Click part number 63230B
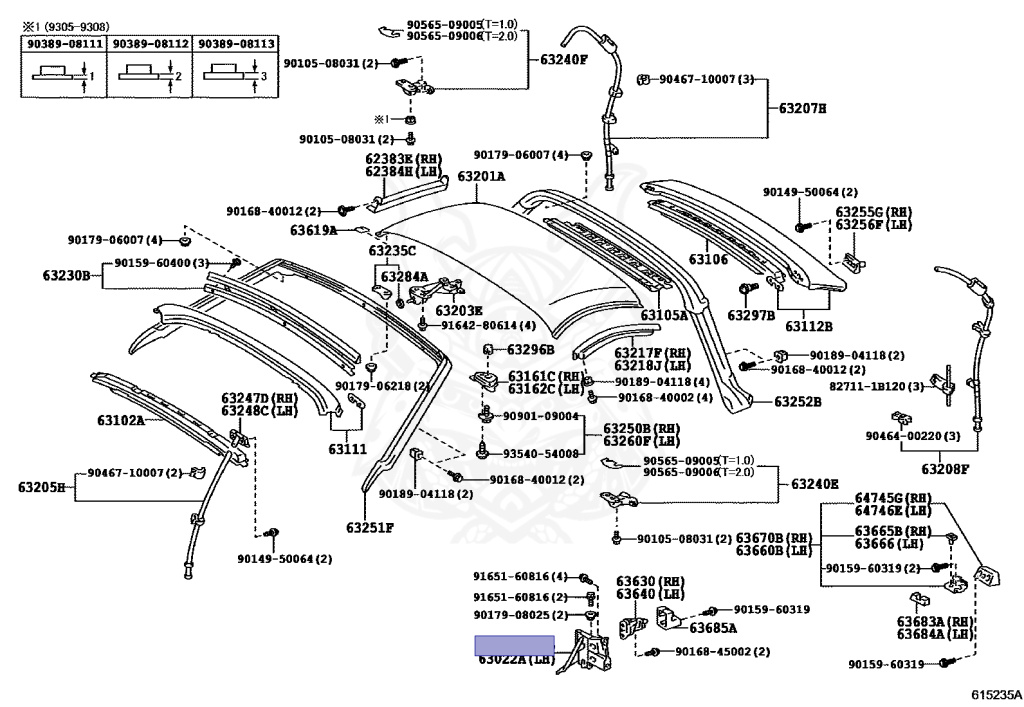This screenshot has width=1024, height=707. [66, 274]
